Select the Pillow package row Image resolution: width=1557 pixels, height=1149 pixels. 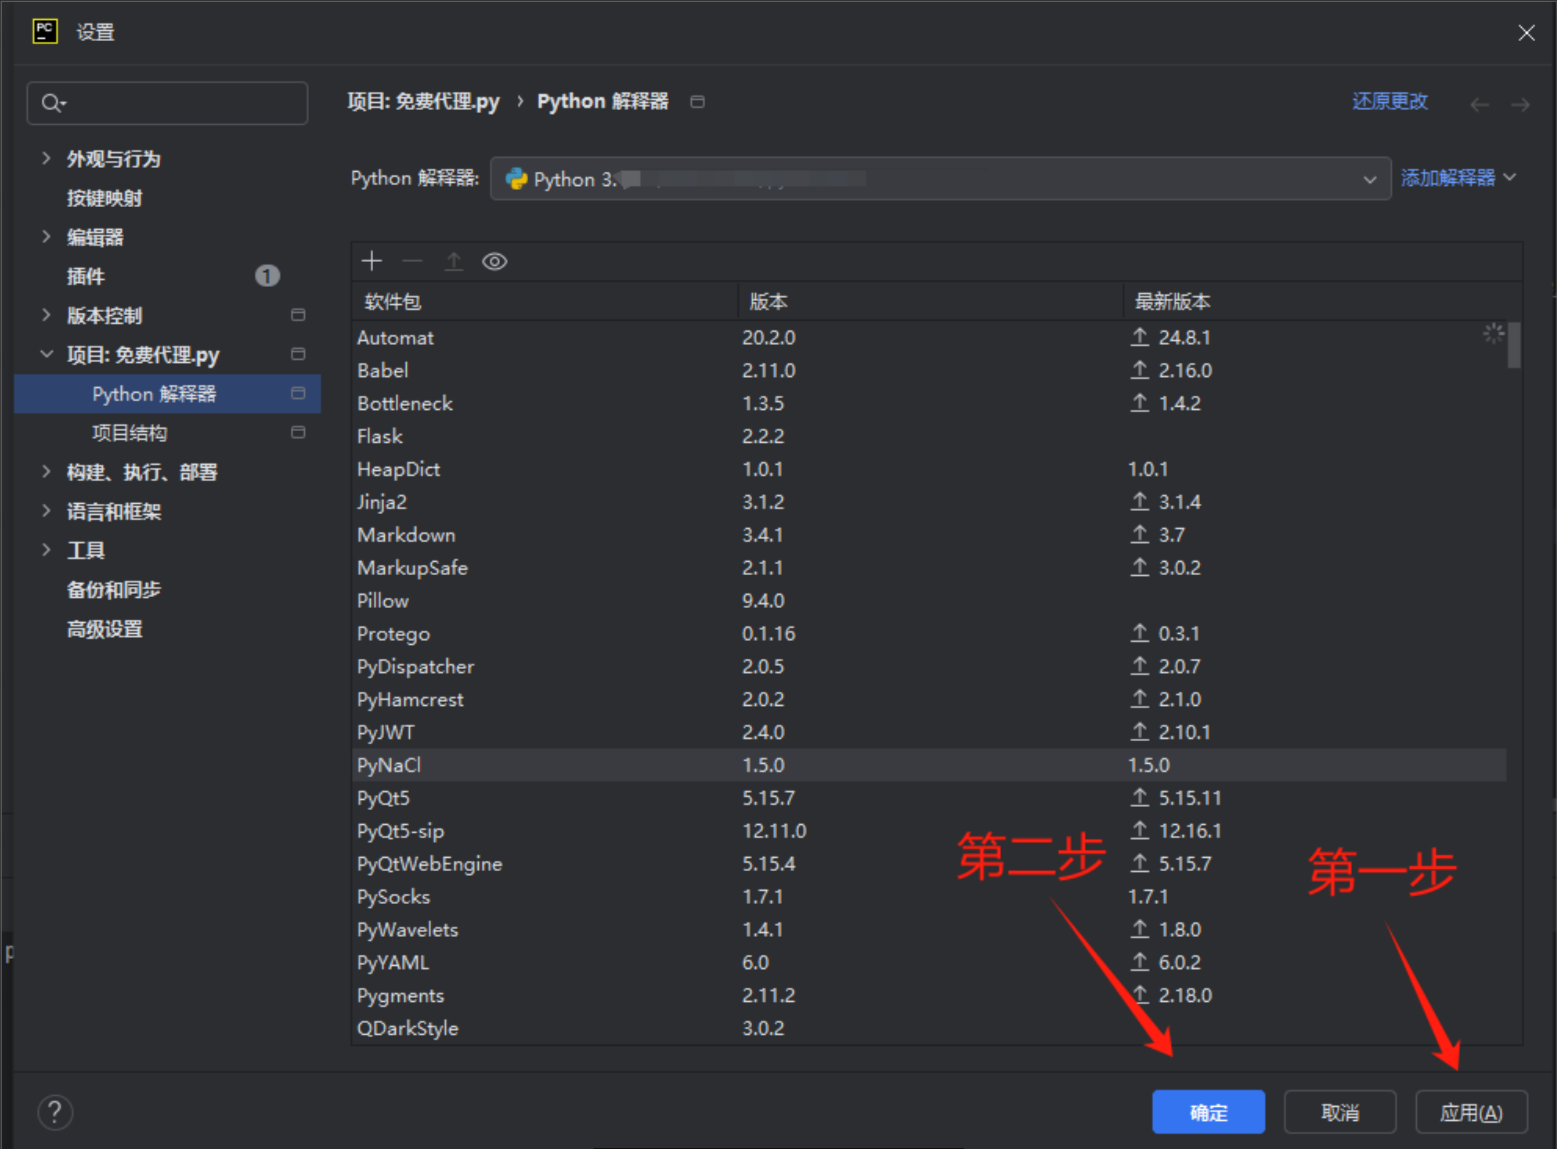pos(930,600)
